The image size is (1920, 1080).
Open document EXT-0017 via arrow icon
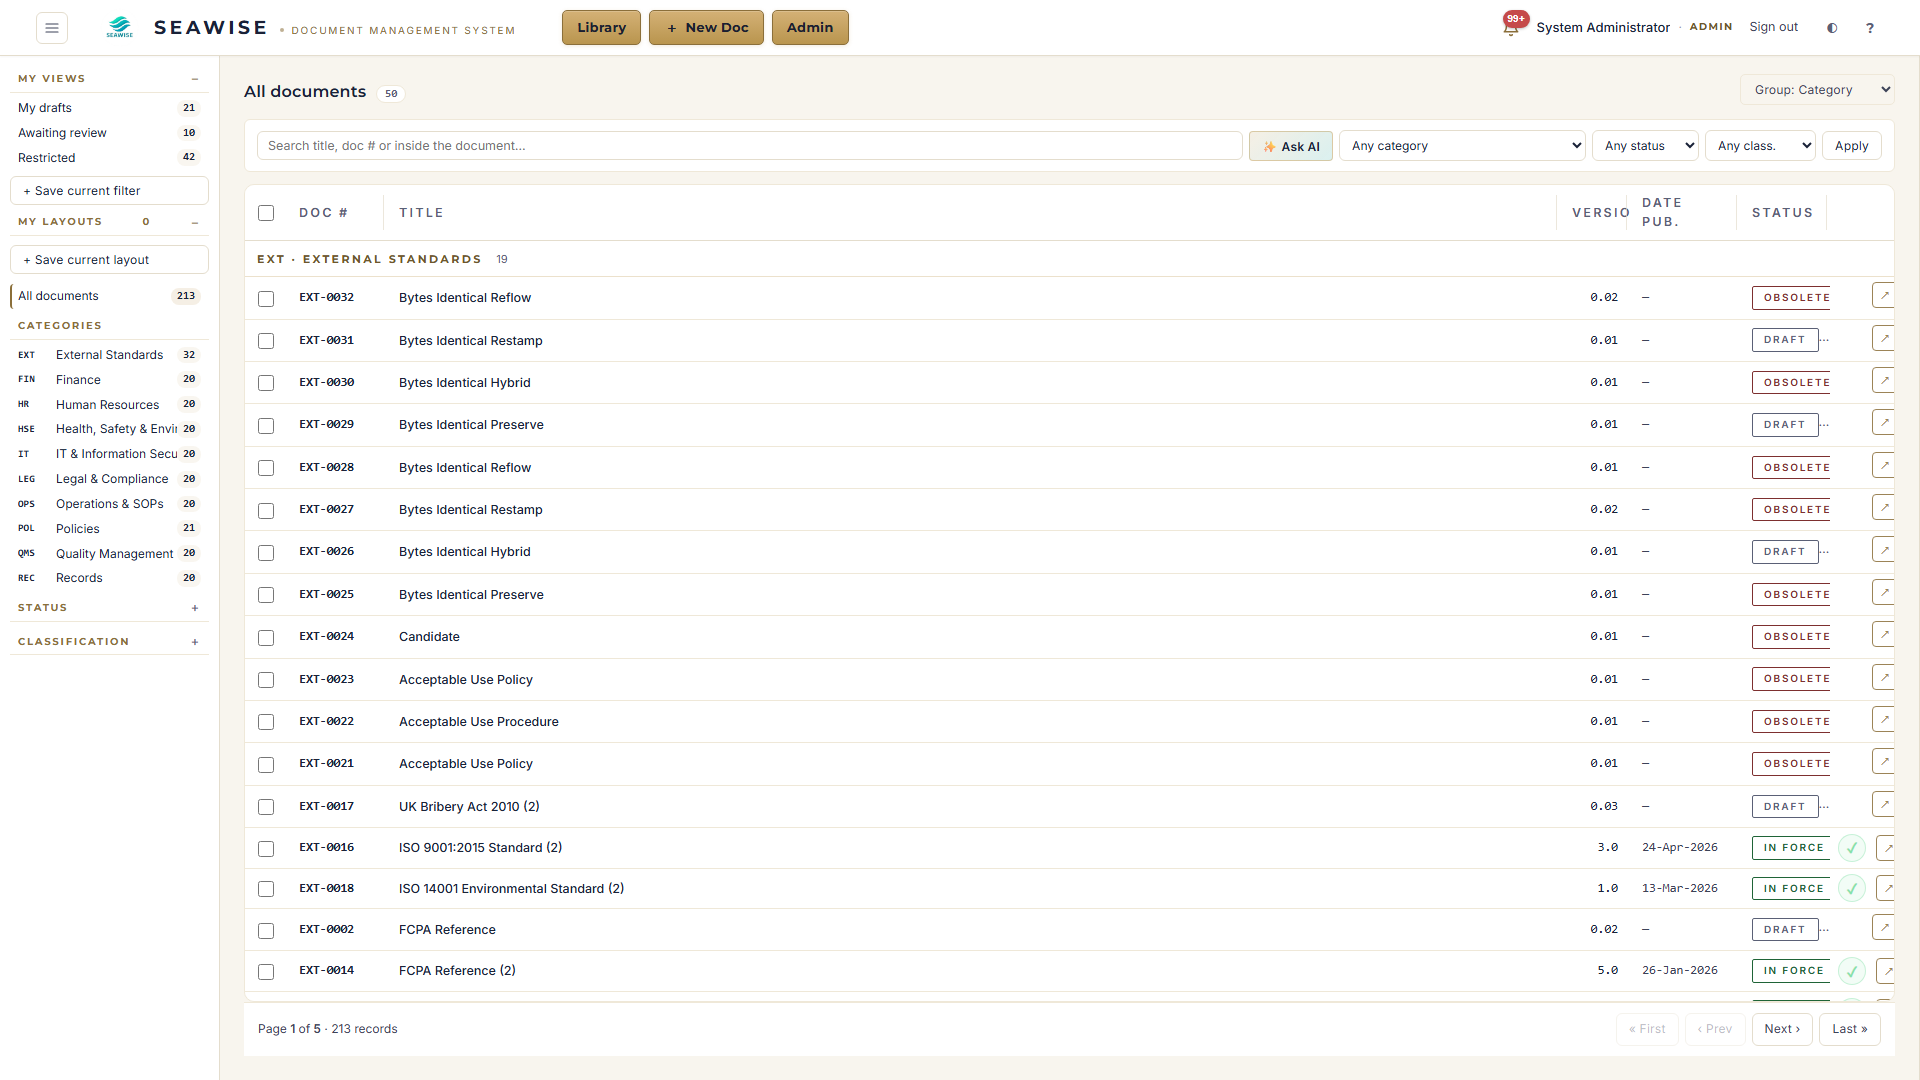coord(1884,805)
